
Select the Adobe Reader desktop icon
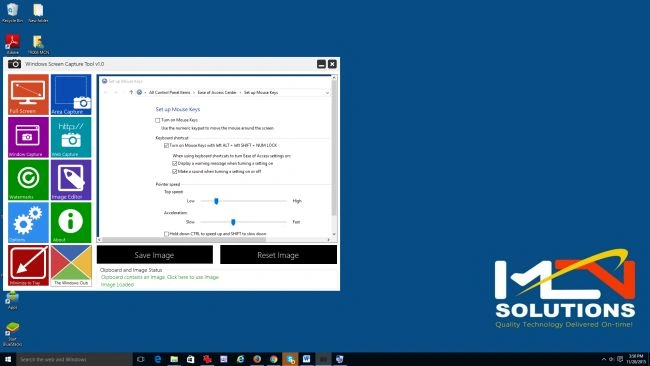pyautogui.click(x=12, y=44)
